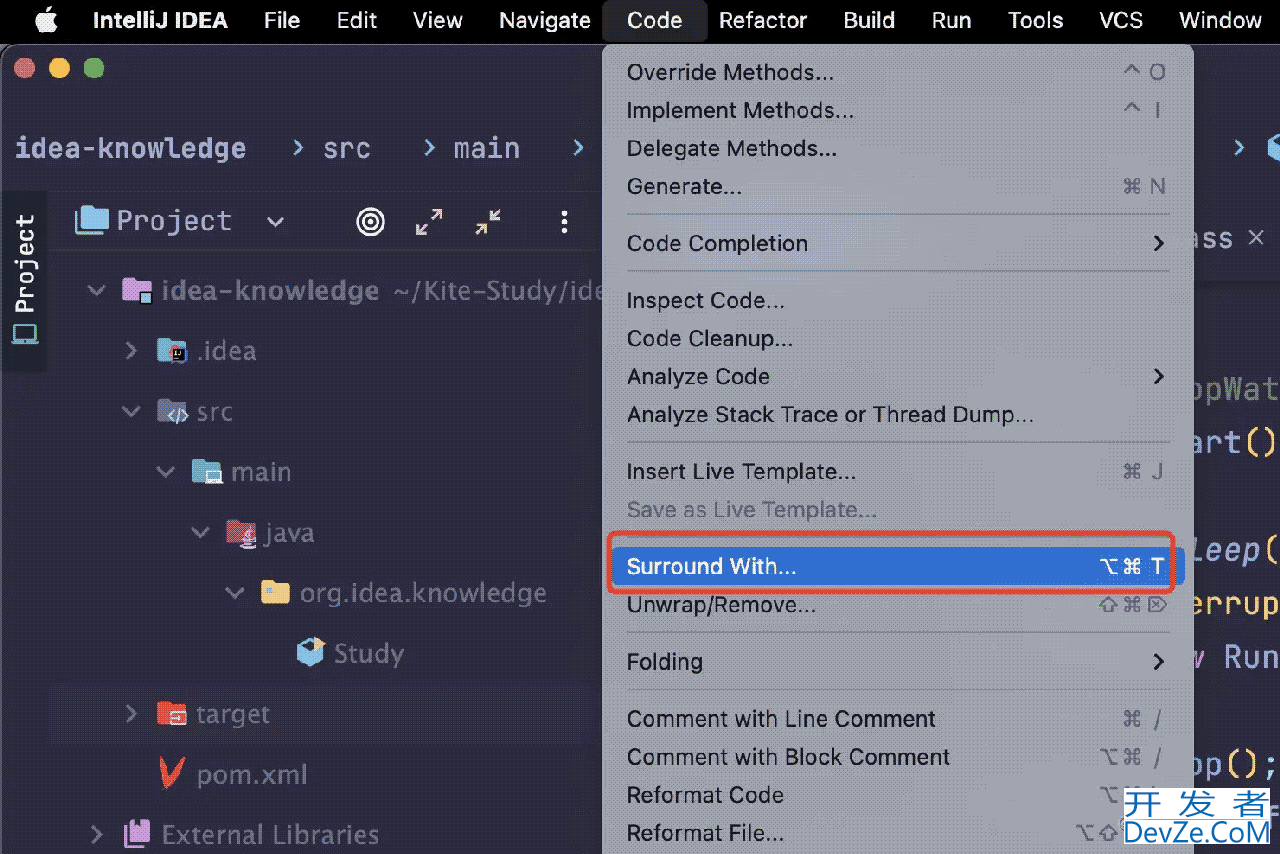Click the External Libraries icon

click(137, 834)
